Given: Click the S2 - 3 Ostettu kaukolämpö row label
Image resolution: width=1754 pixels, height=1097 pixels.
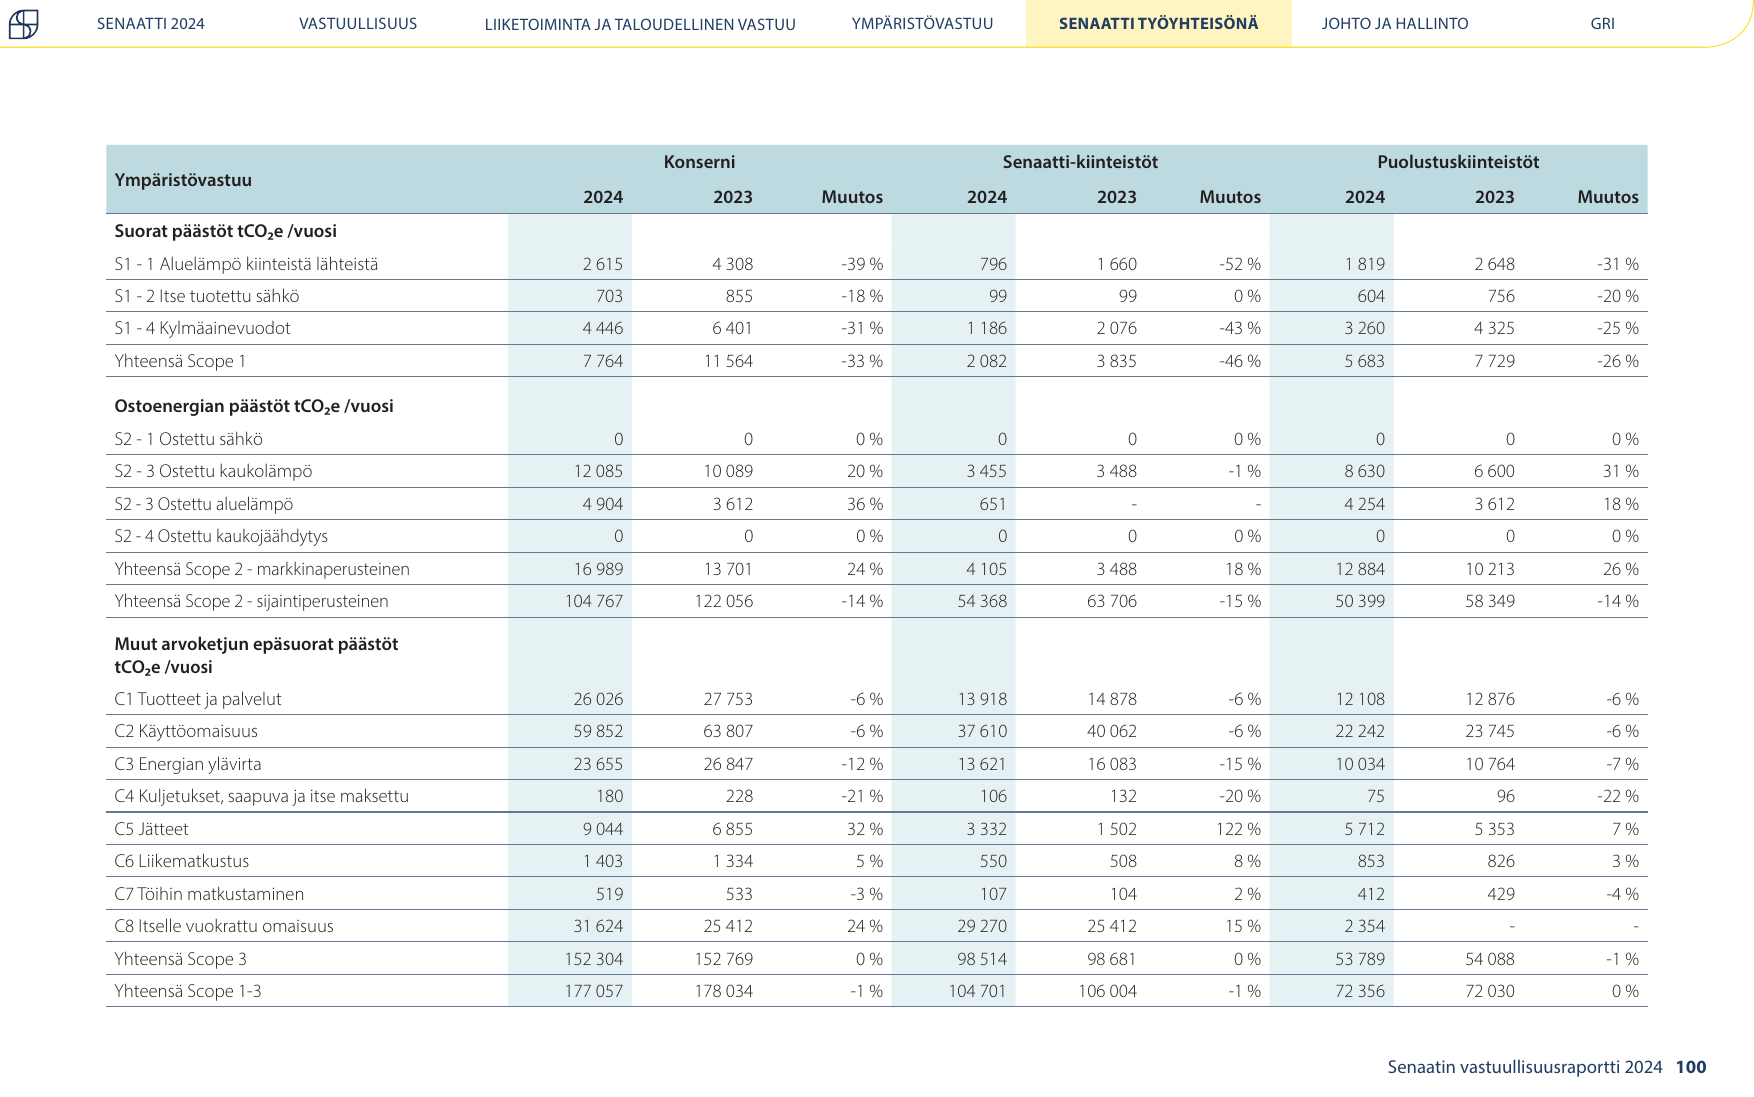Looking at the screenshot, I should click(213, 471).
